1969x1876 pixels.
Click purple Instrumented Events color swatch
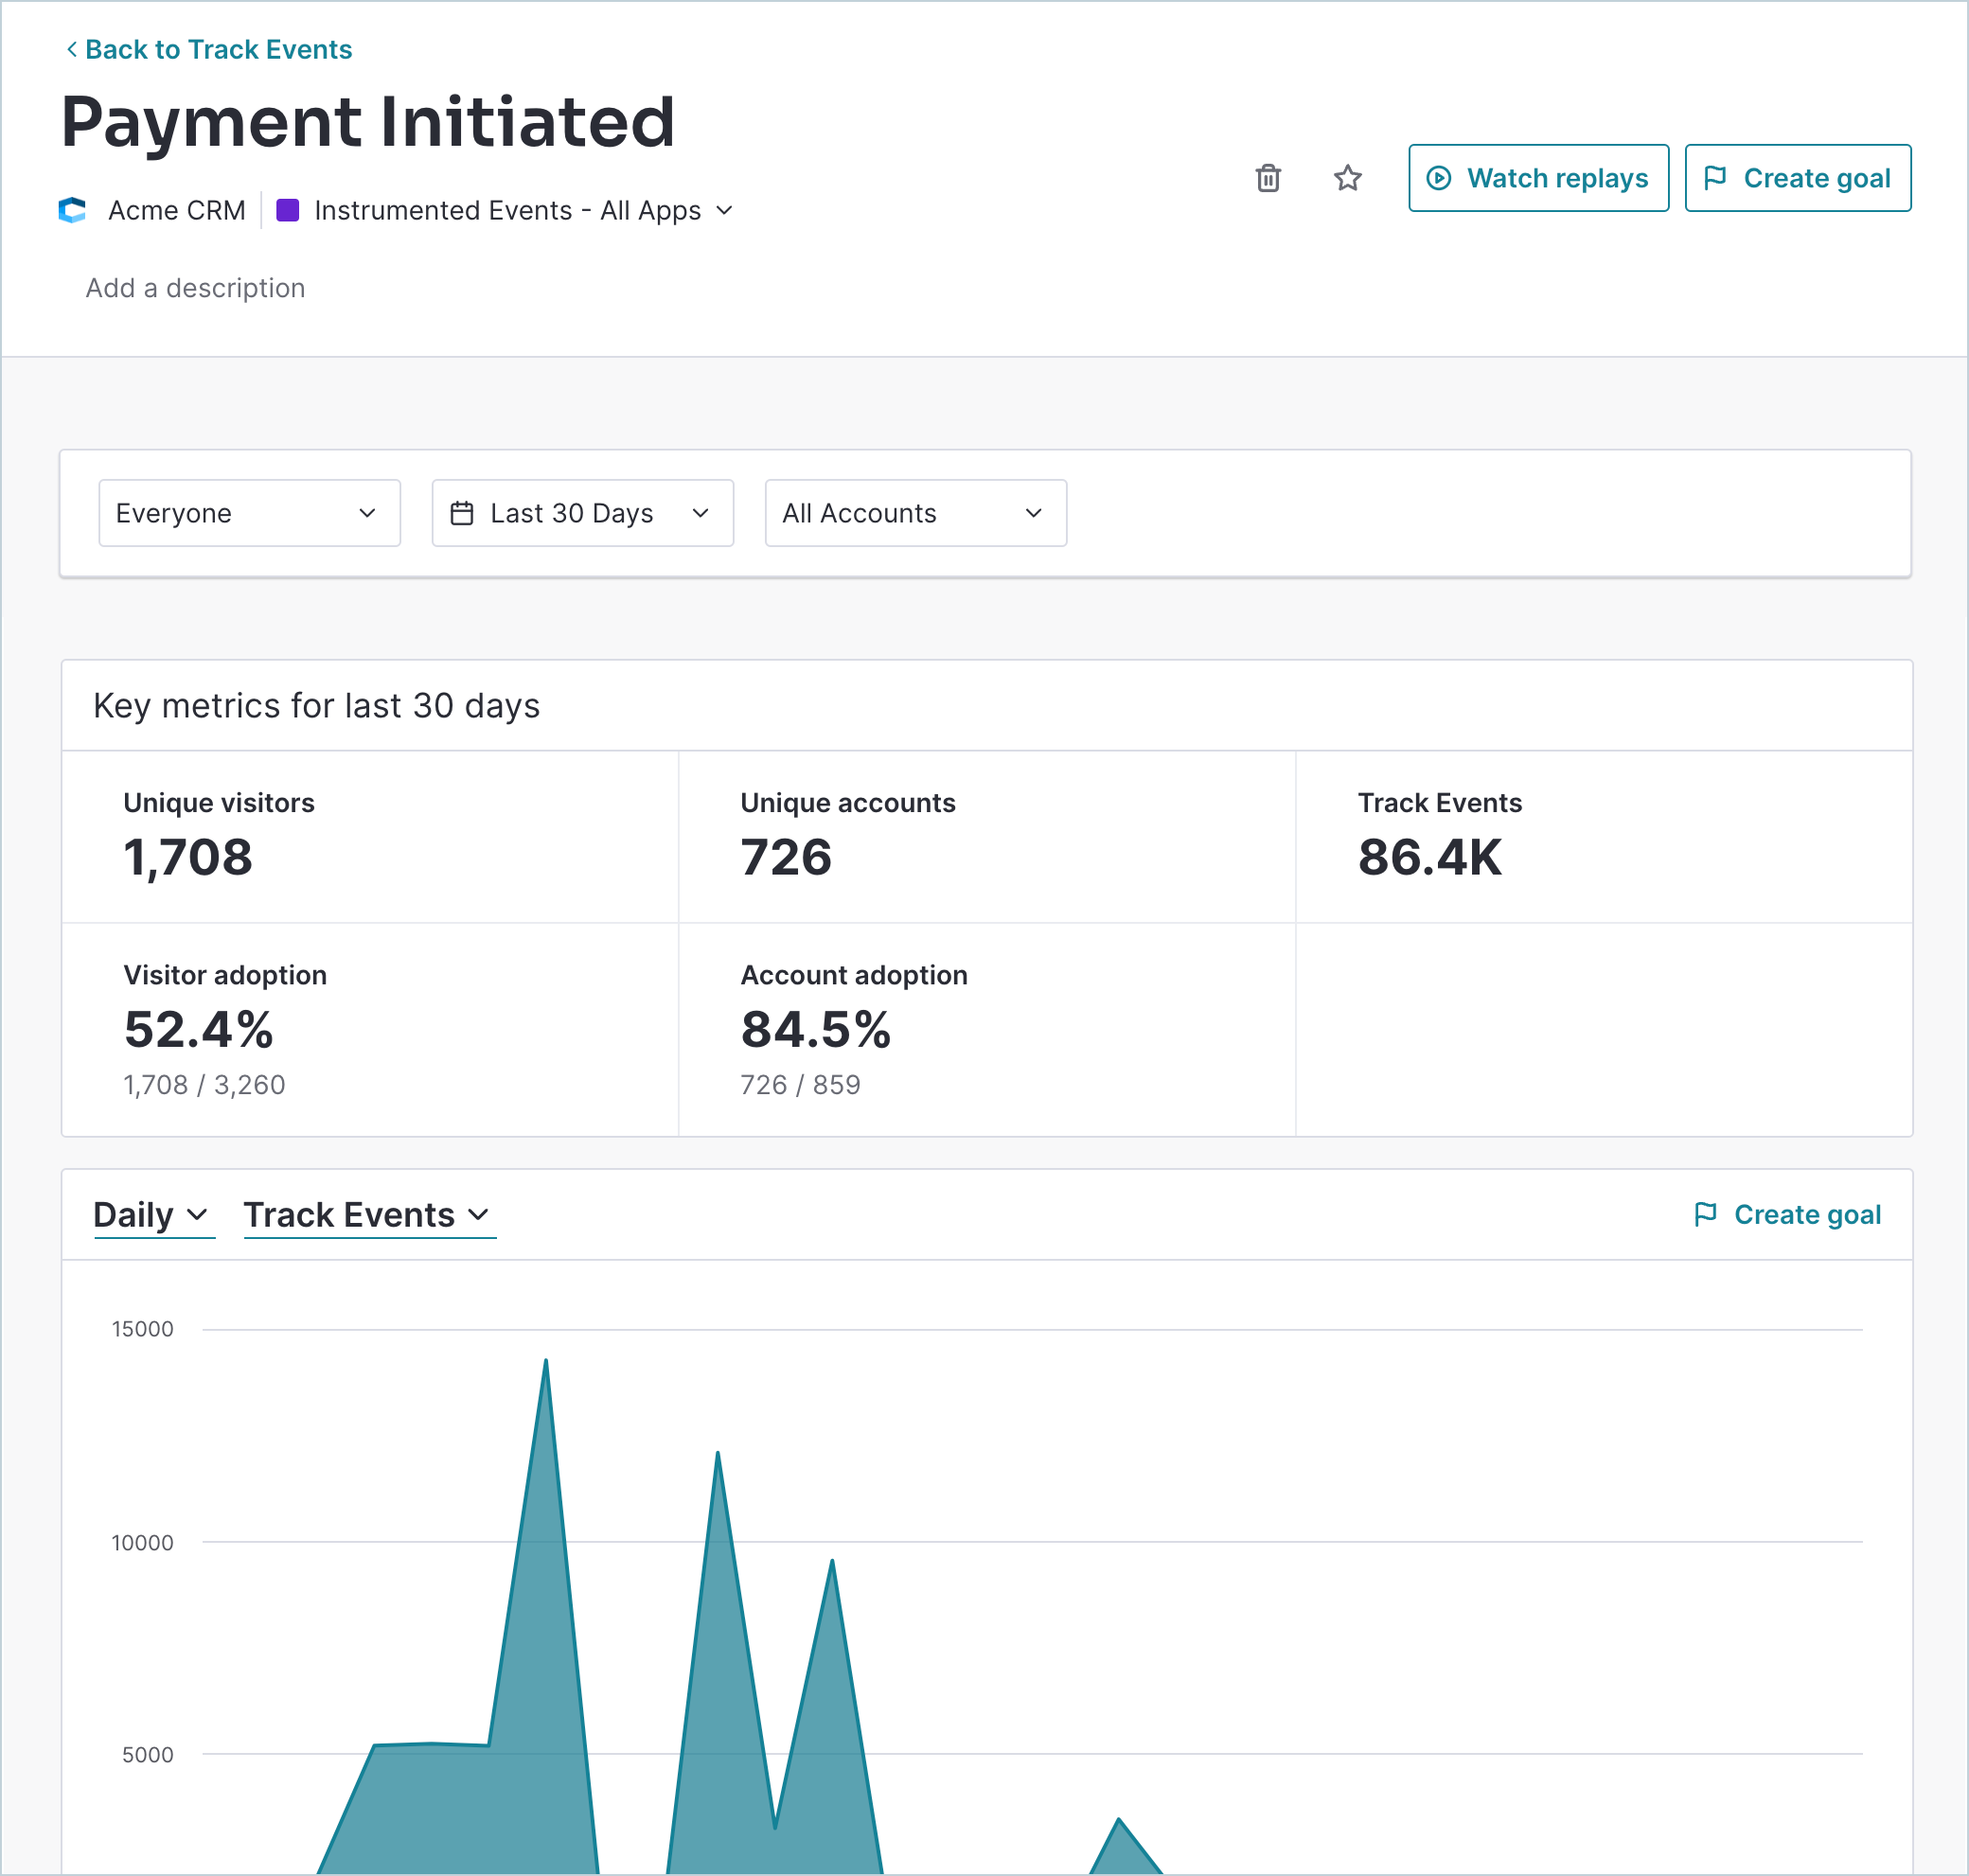point(288,210)
